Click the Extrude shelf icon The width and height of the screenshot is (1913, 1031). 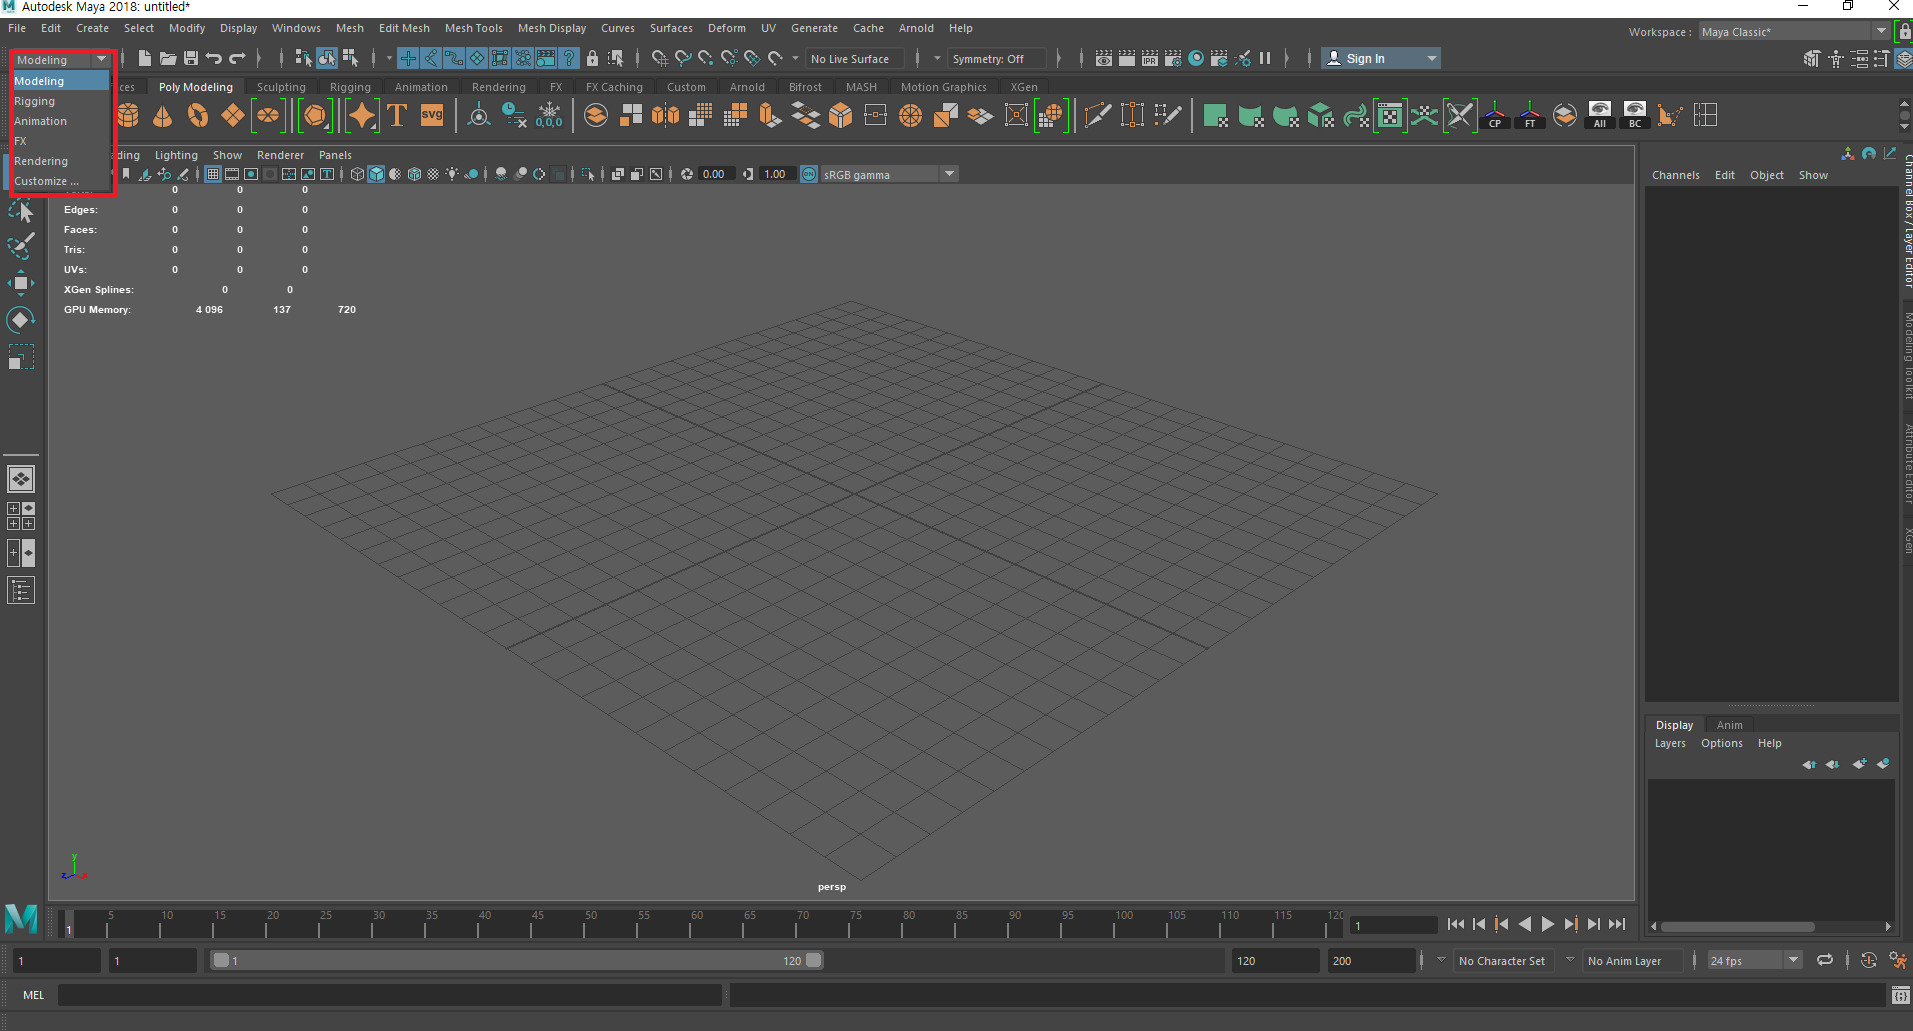pyautogui.click(x=770, y=116)
